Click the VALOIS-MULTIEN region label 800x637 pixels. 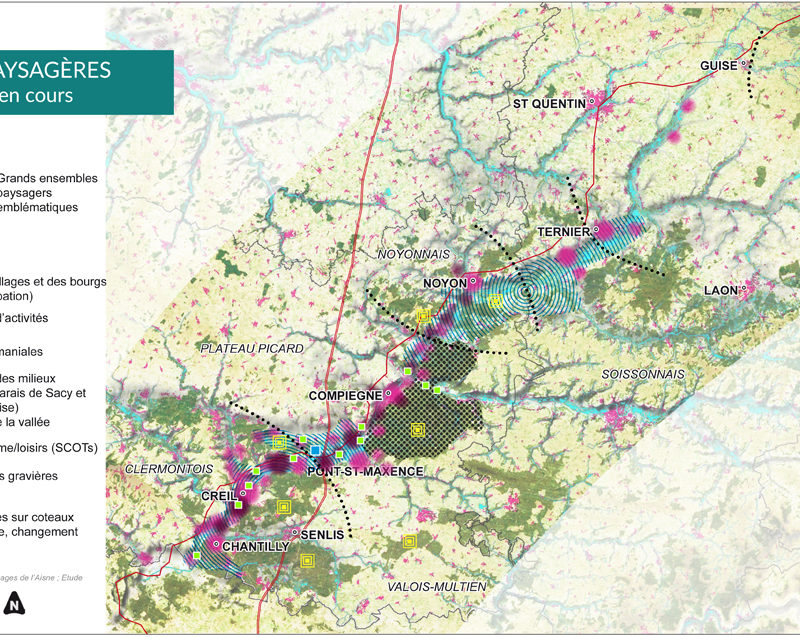(436, 586)
